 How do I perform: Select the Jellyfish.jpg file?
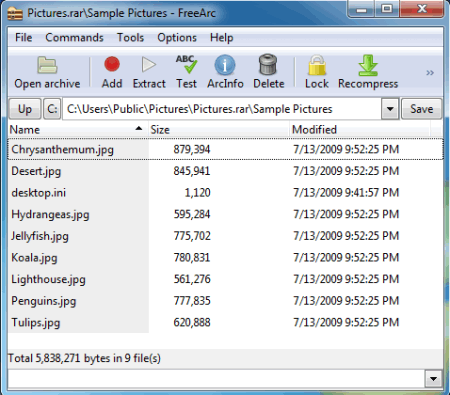pos(40,236)
